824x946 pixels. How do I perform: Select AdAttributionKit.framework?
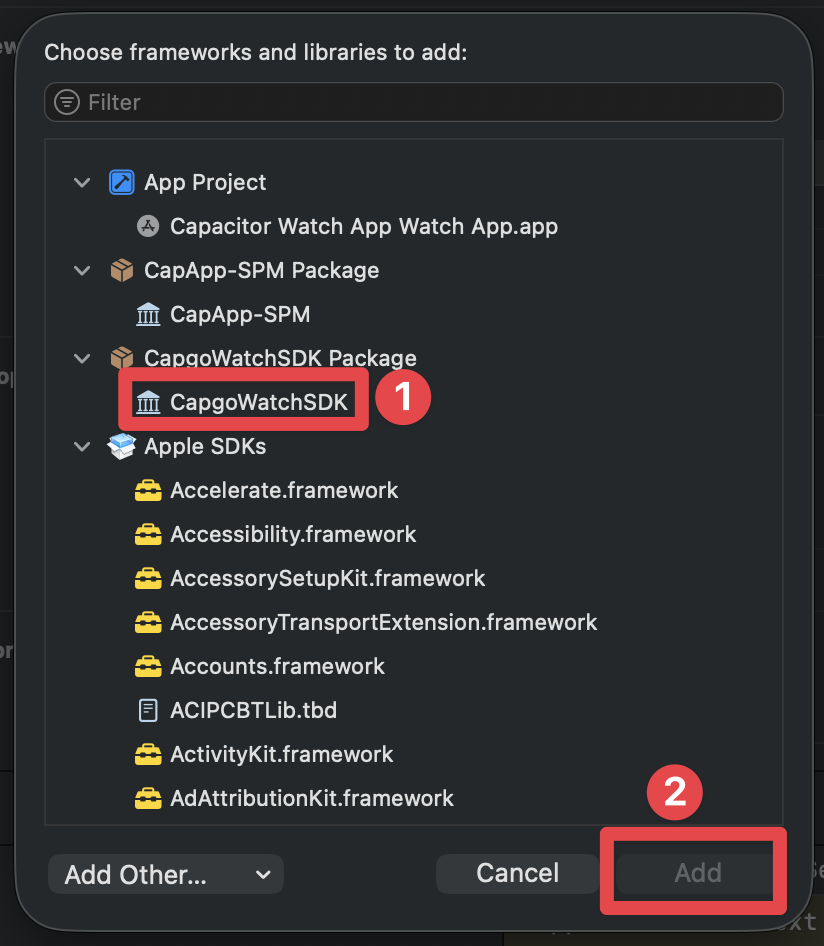[312, 799]
